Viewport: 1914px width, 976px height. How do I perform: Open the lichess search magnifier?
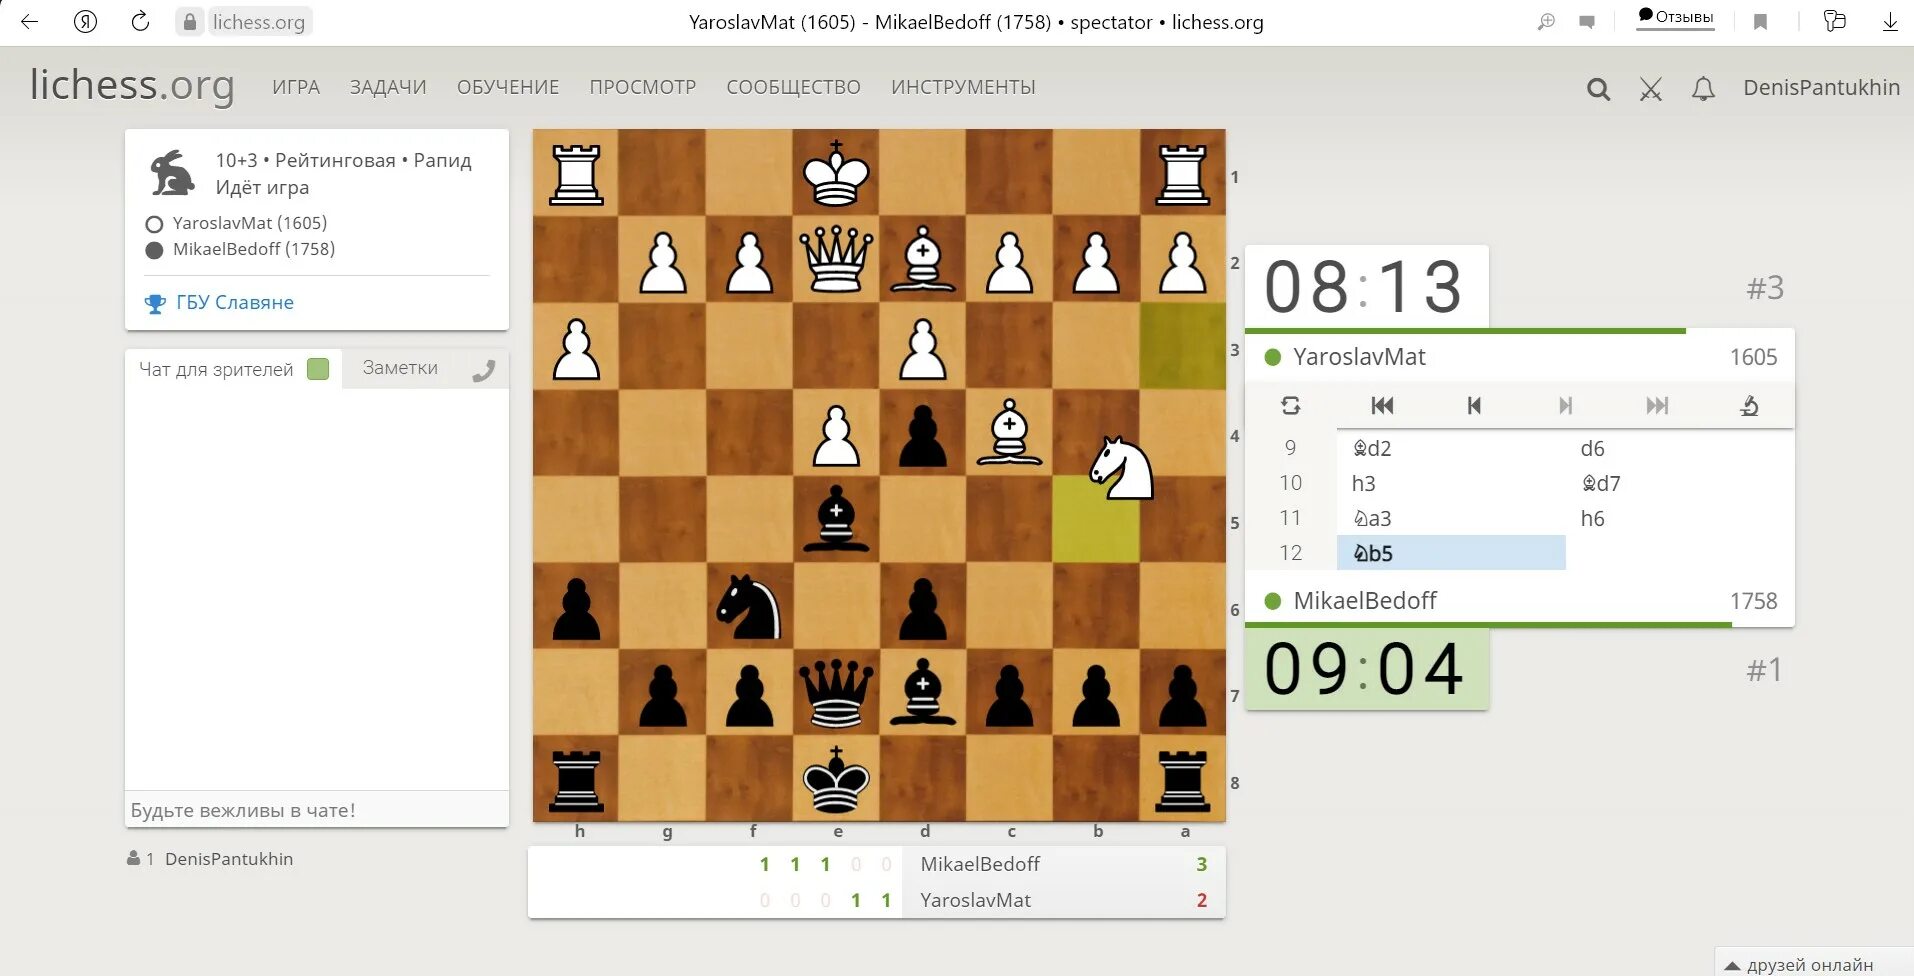coord(1598,89)
